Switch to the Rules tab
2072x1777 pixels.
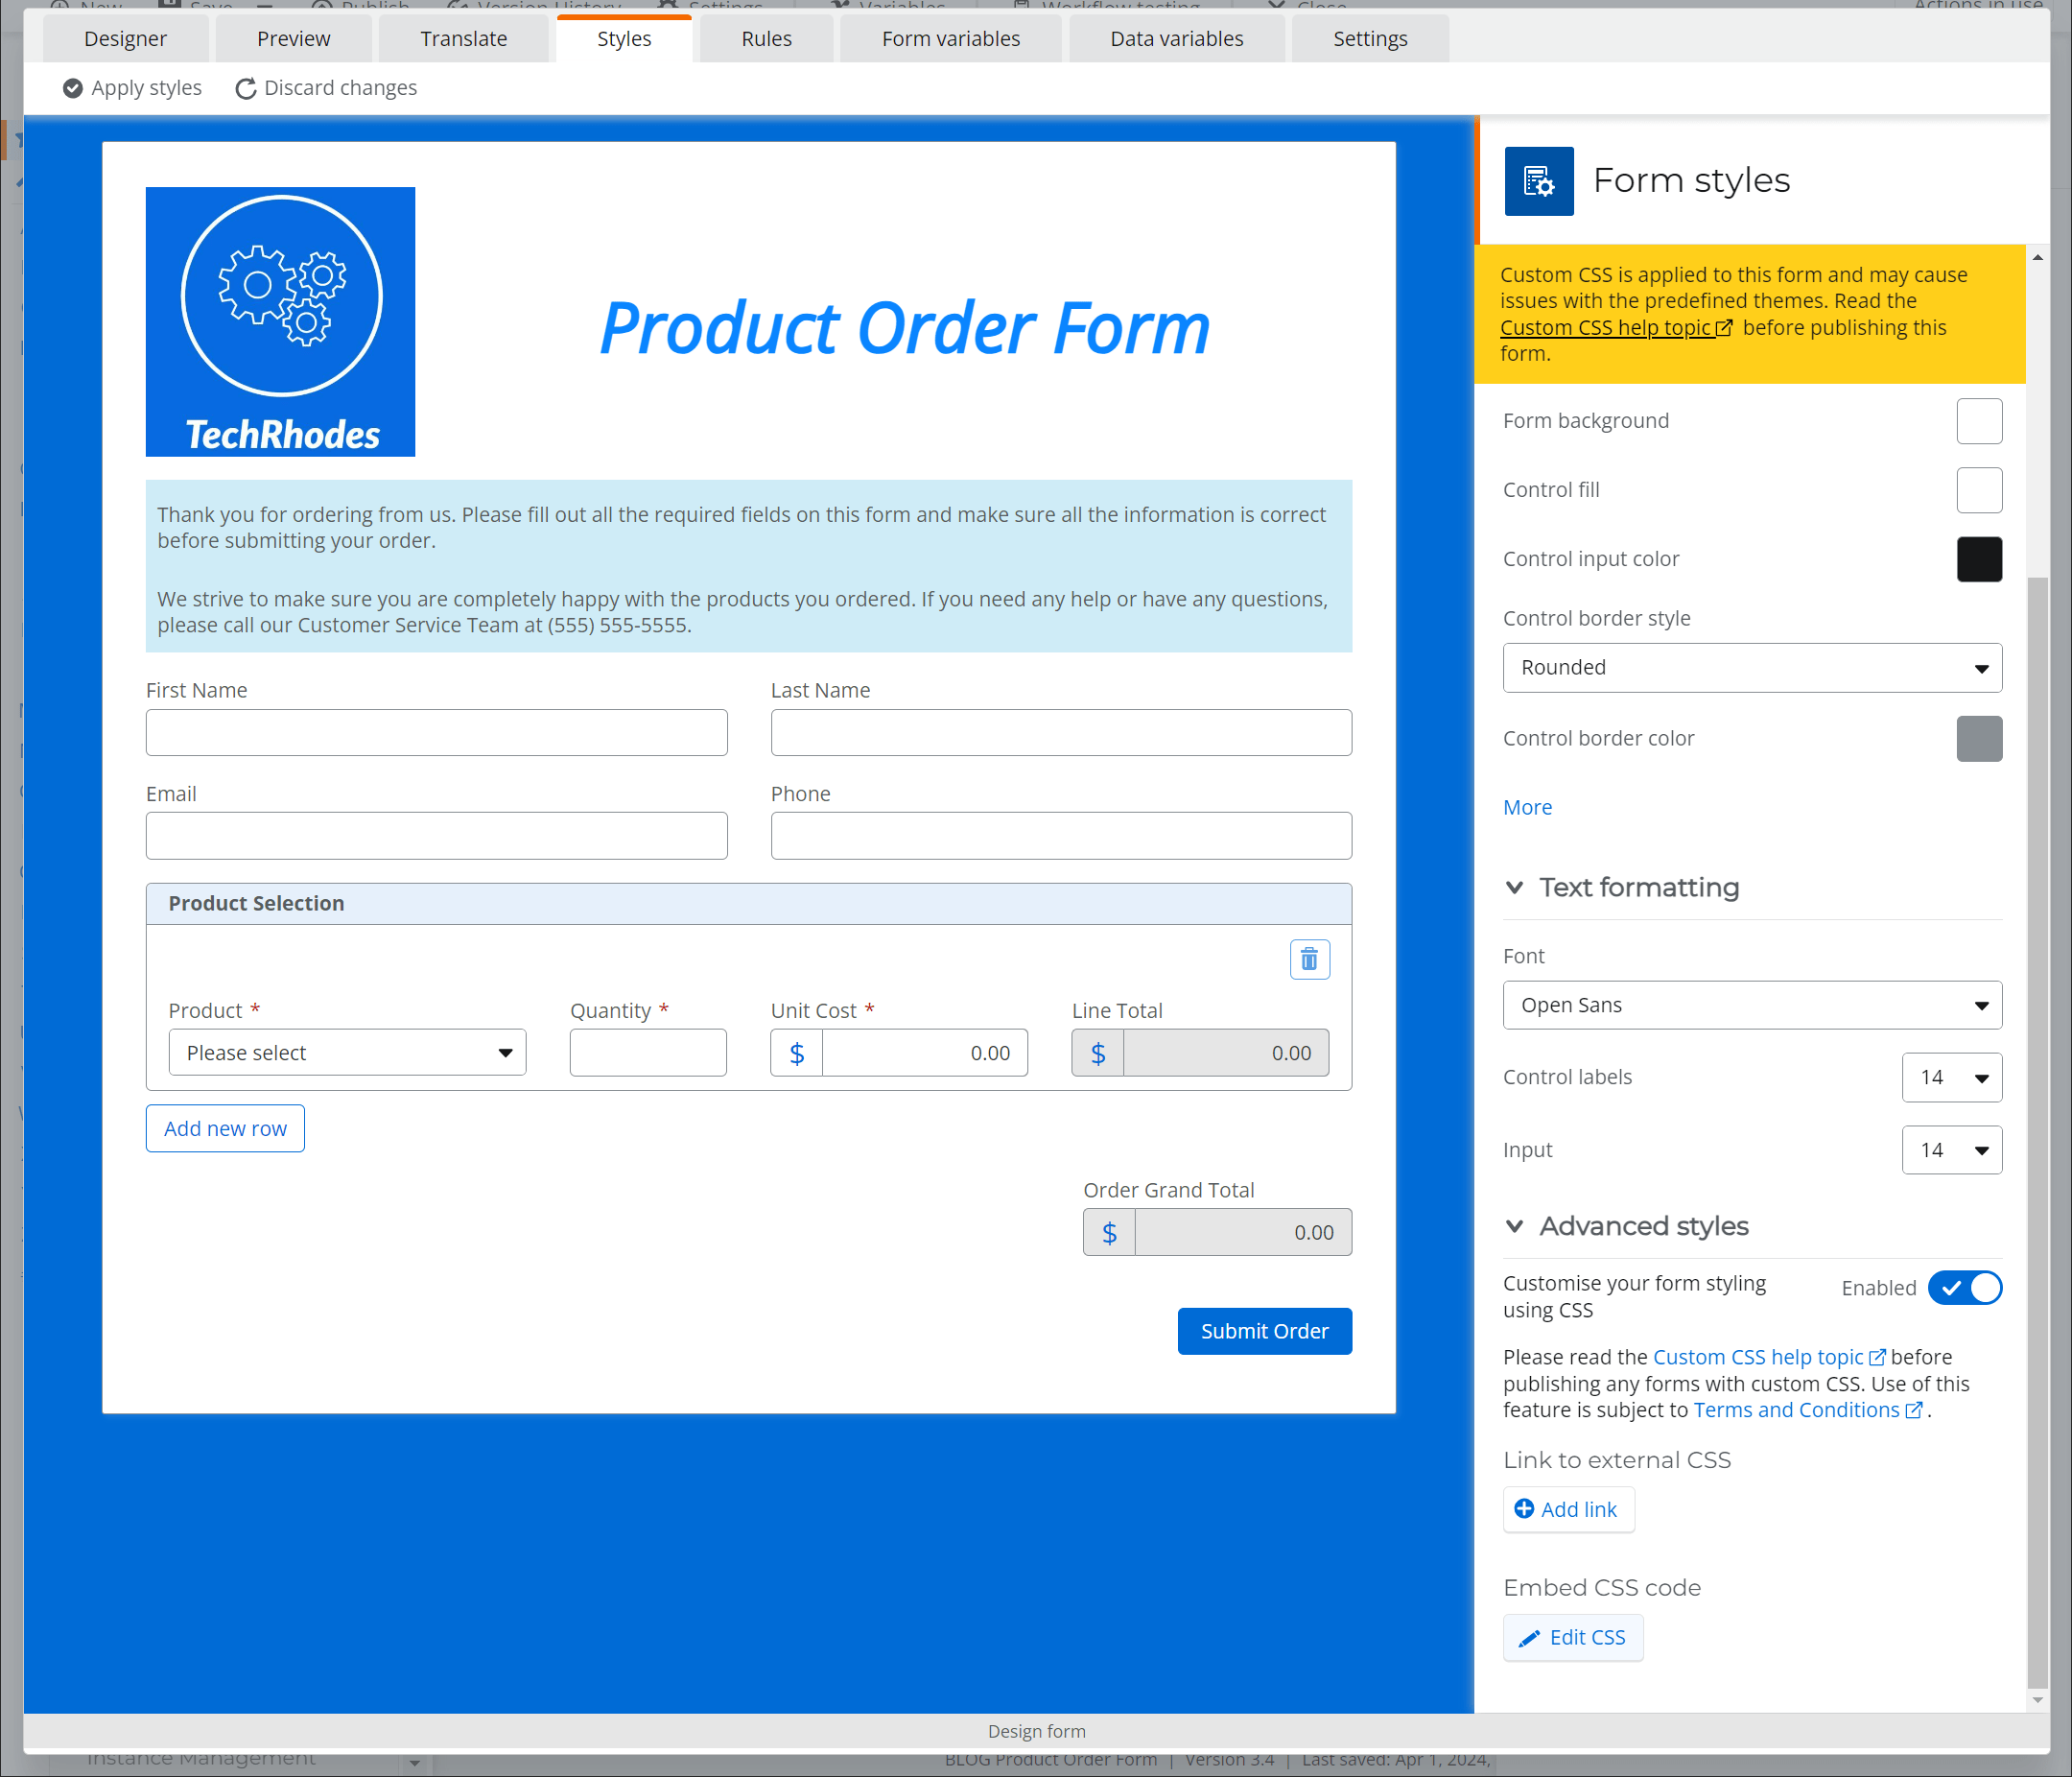pos(765,38)
